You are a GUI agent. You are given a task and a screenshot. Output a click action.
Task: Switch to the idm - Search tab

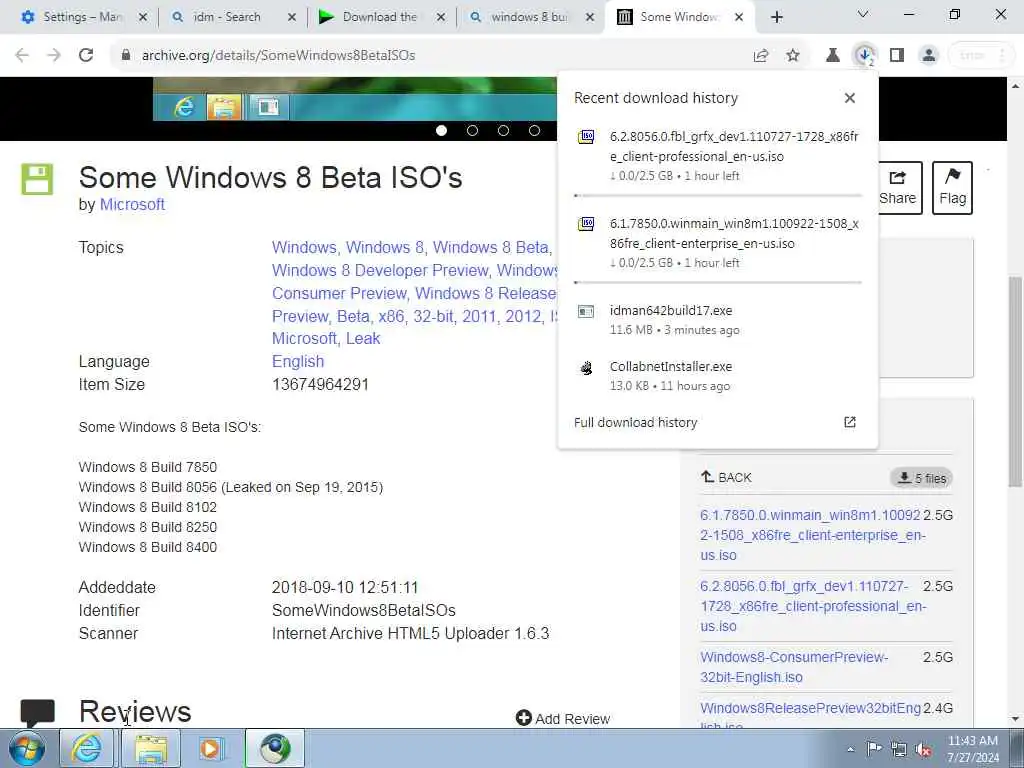pyautogui.click(x=225, y=17)
